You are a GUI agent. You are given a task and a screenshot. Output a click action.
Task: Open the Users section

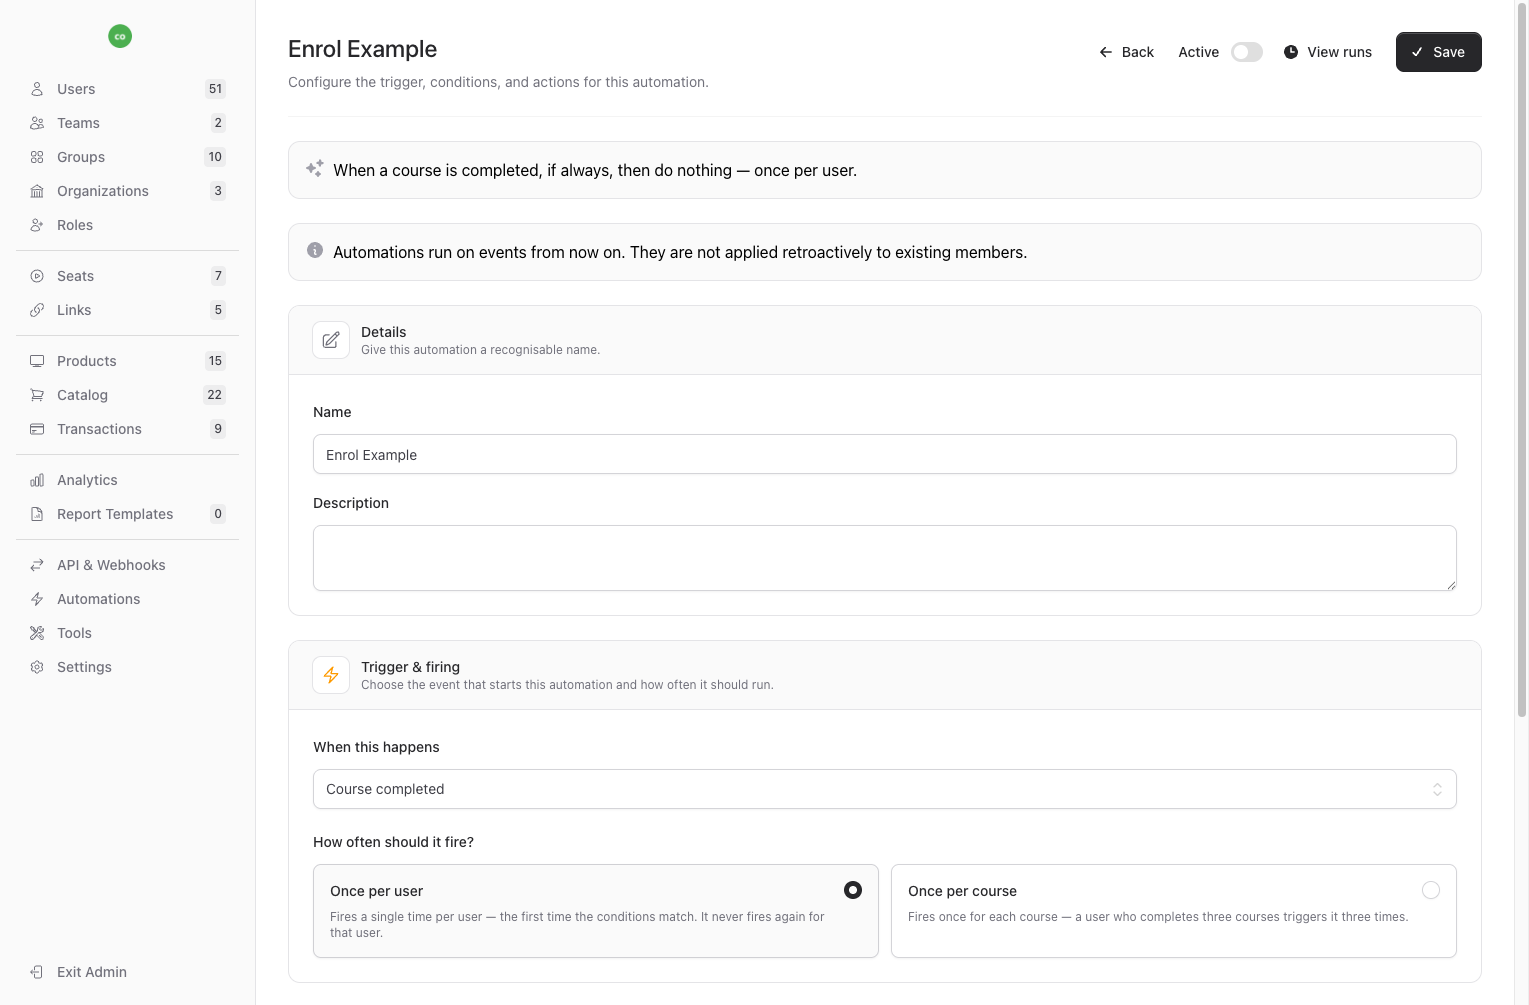point(128,89)
